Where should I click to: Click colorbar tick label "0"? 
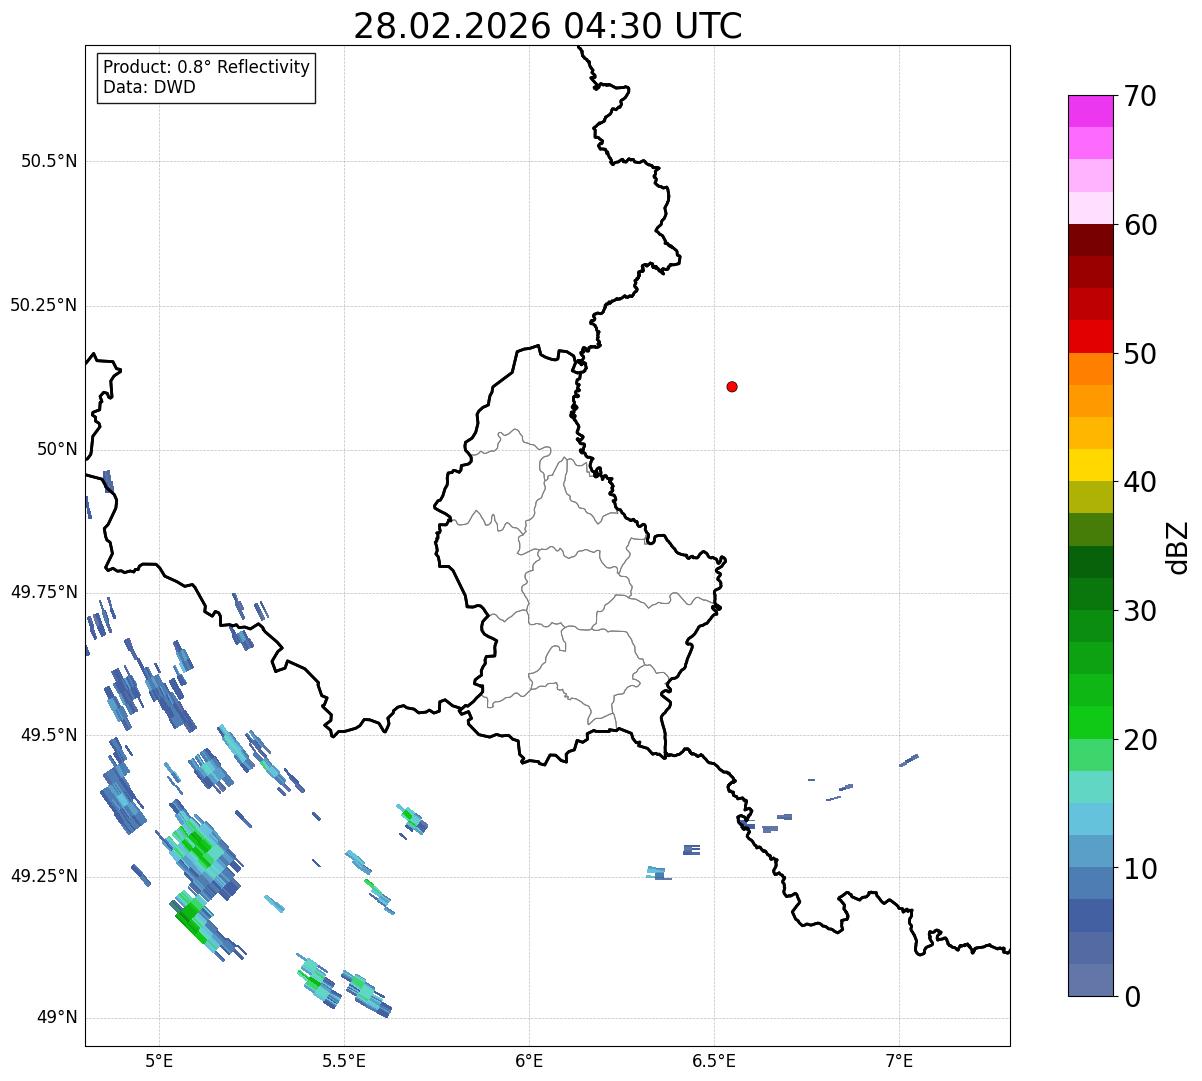click(1132, 997)
